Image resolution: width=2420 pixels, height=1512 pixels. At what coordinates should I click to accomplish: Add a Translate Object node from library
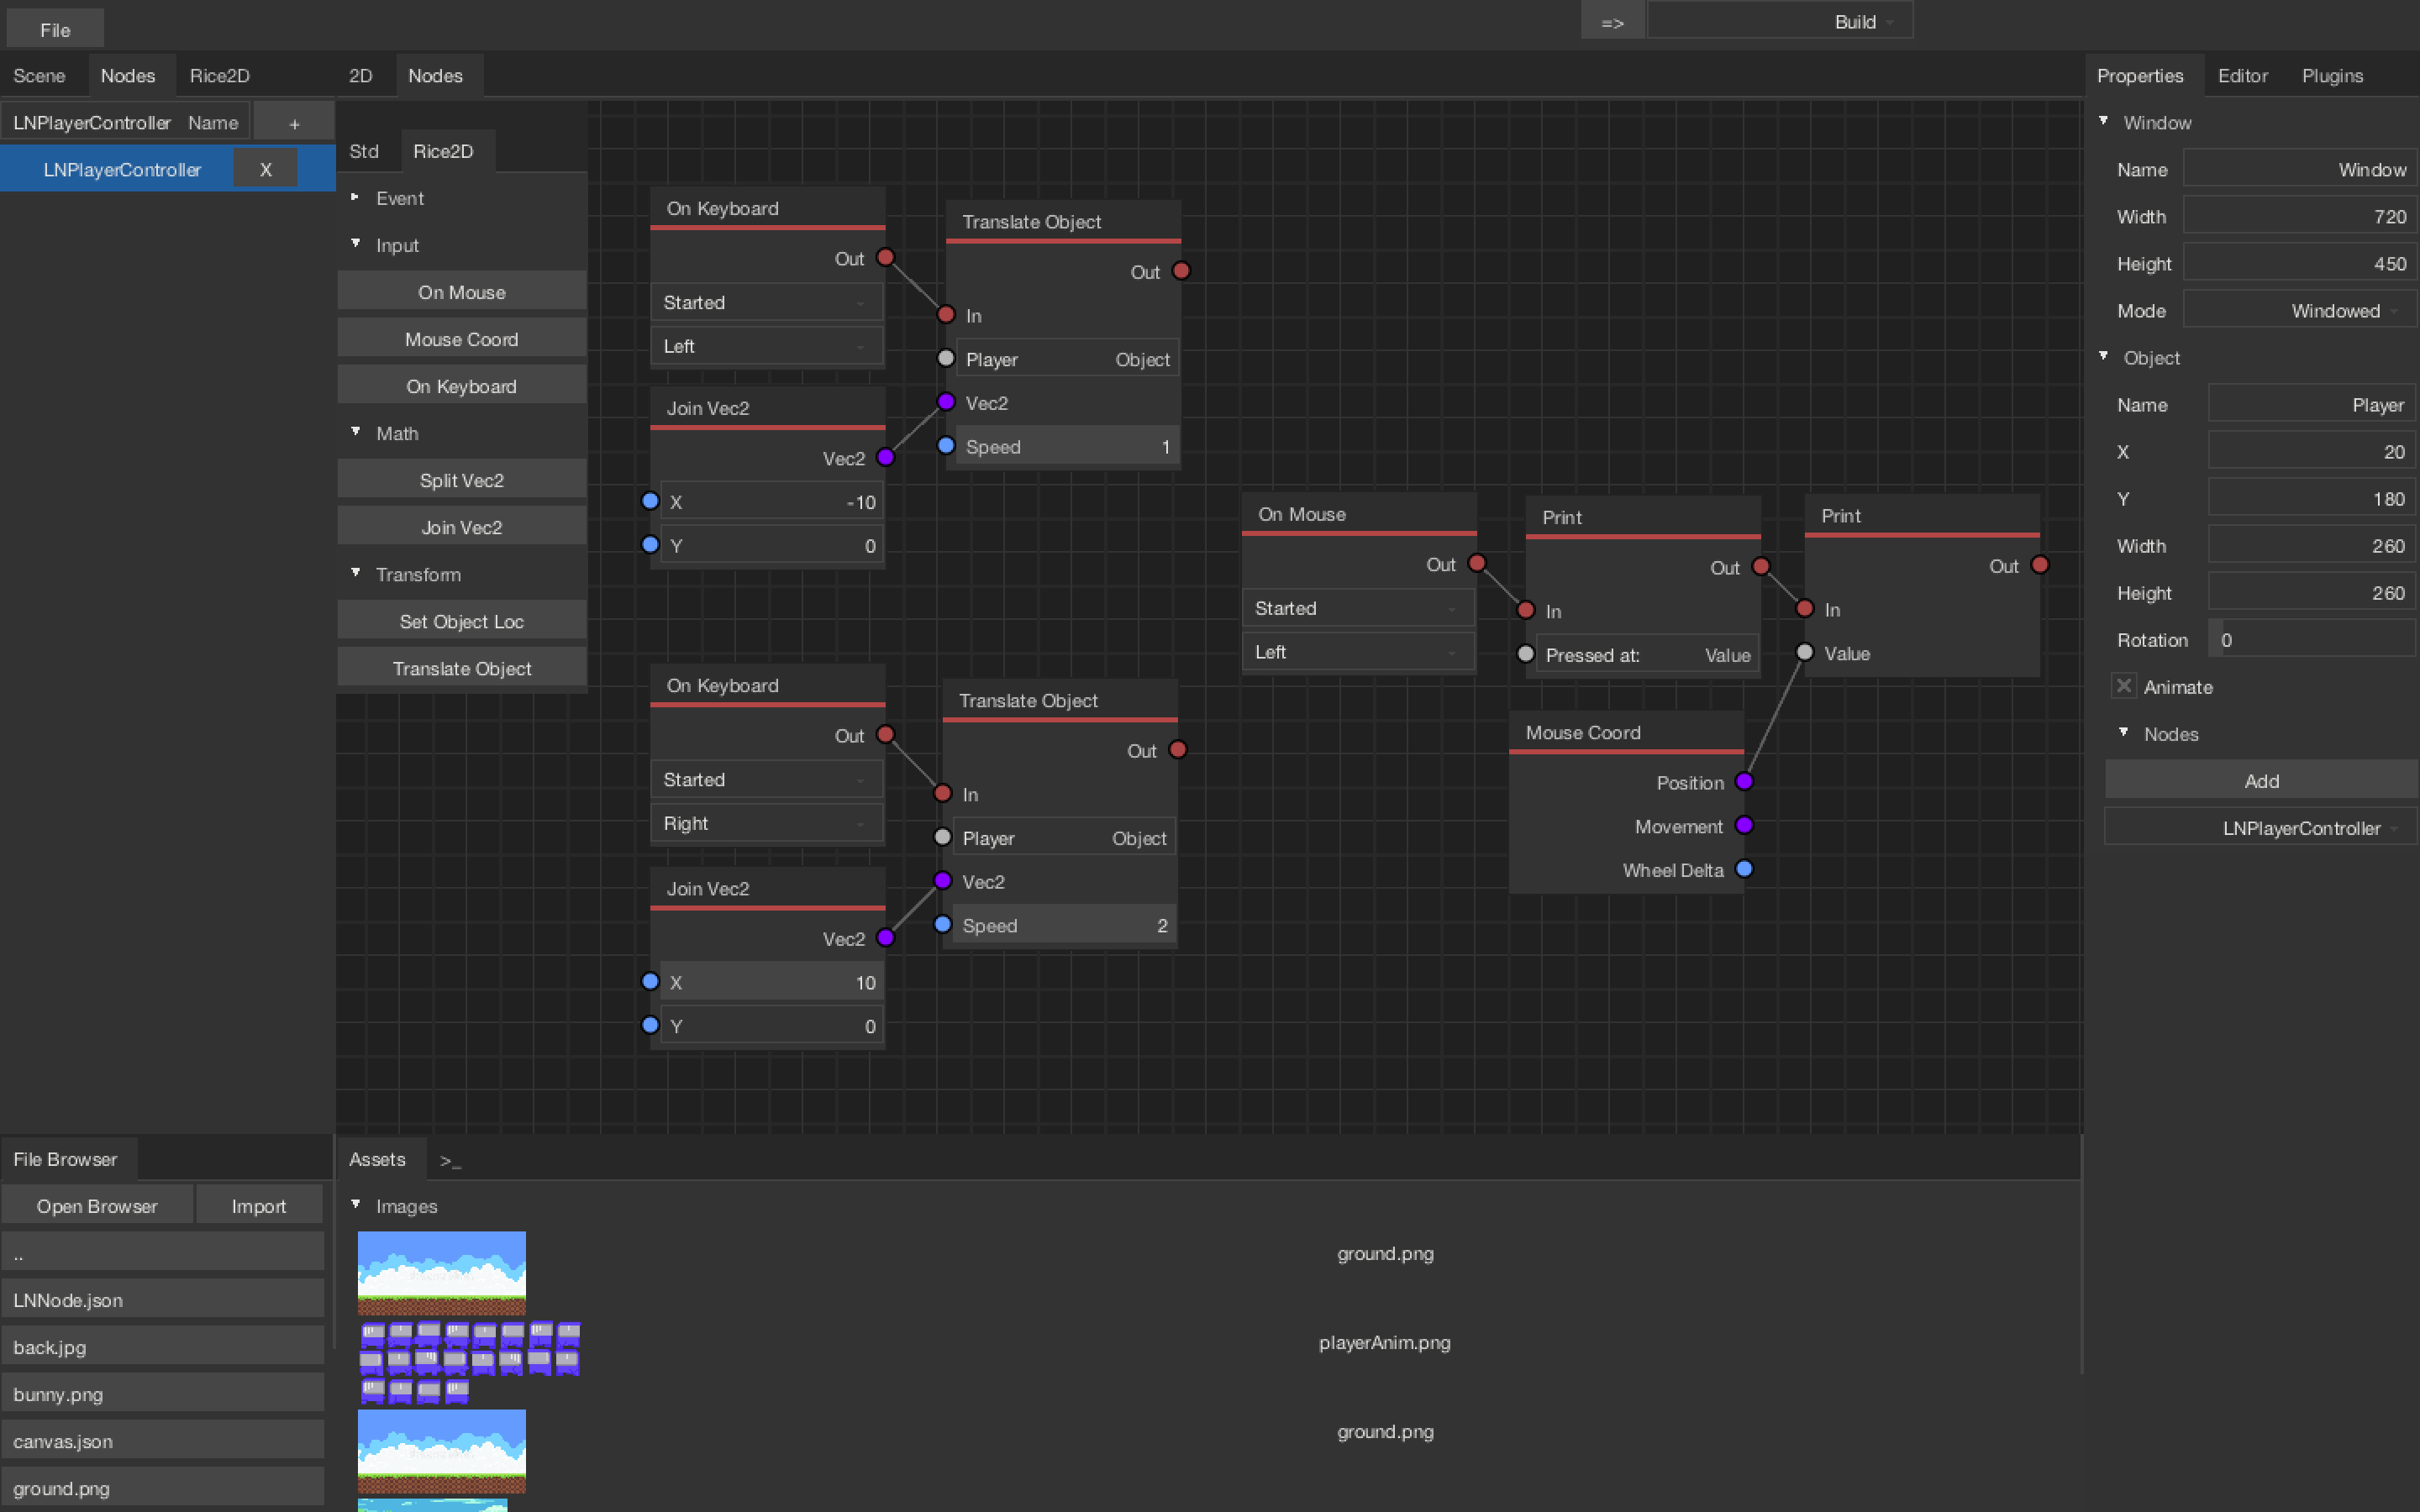pos(462,668)
